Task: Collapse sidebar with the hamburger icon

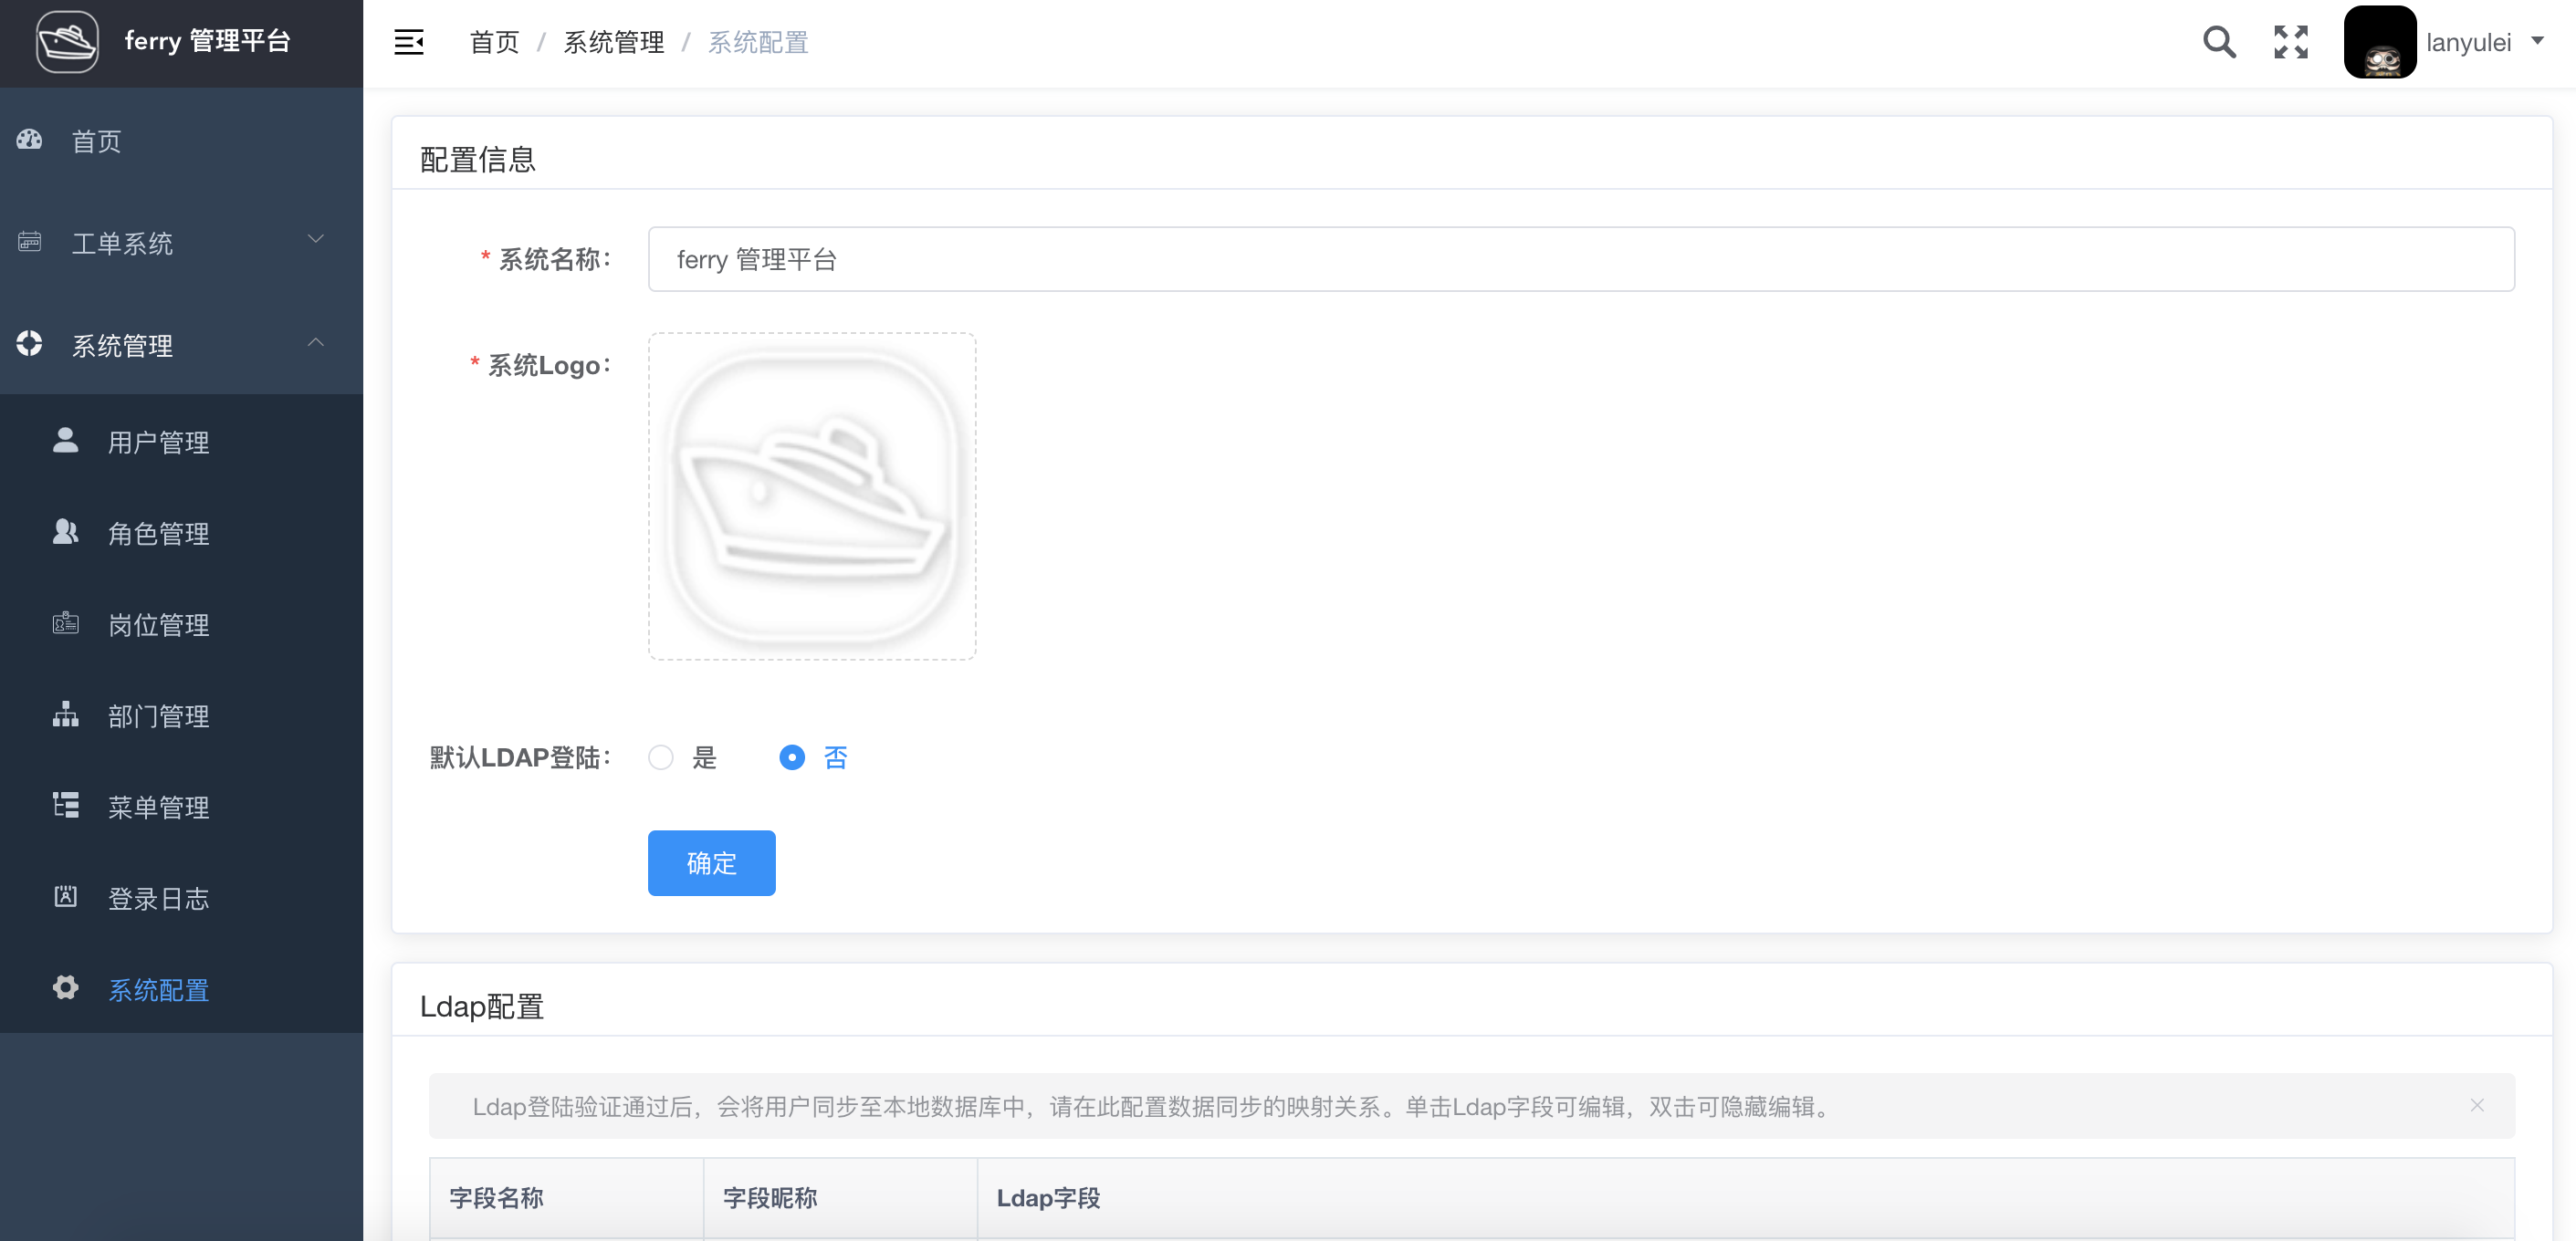Action: tap(409, 42)
